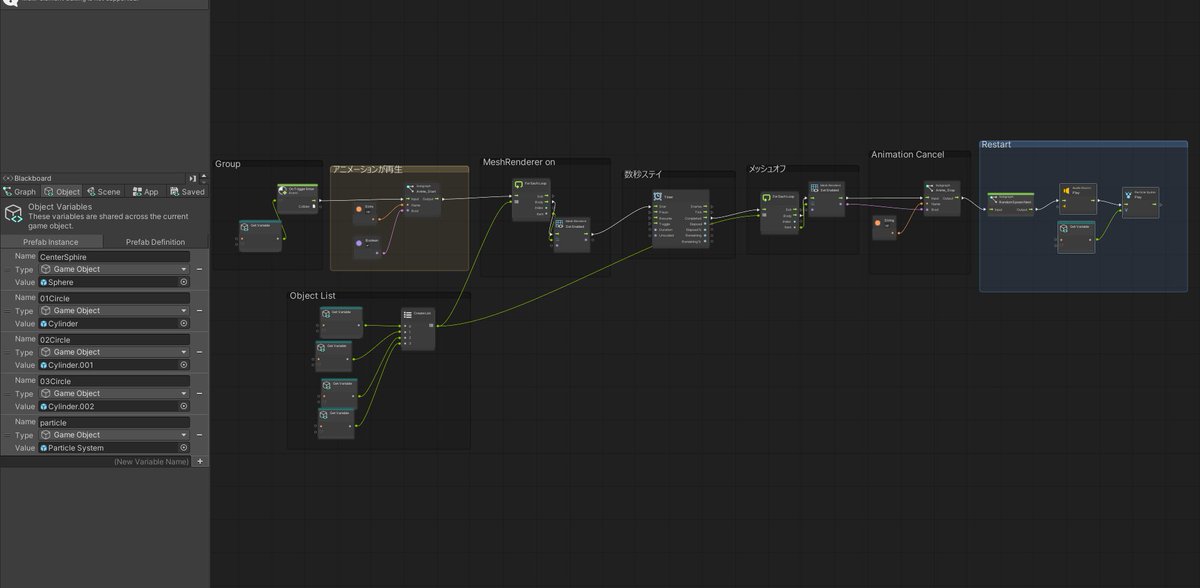Remove the 01Circle variable with minus button
Screen dimensions: 1200x588
click(200, 311)
